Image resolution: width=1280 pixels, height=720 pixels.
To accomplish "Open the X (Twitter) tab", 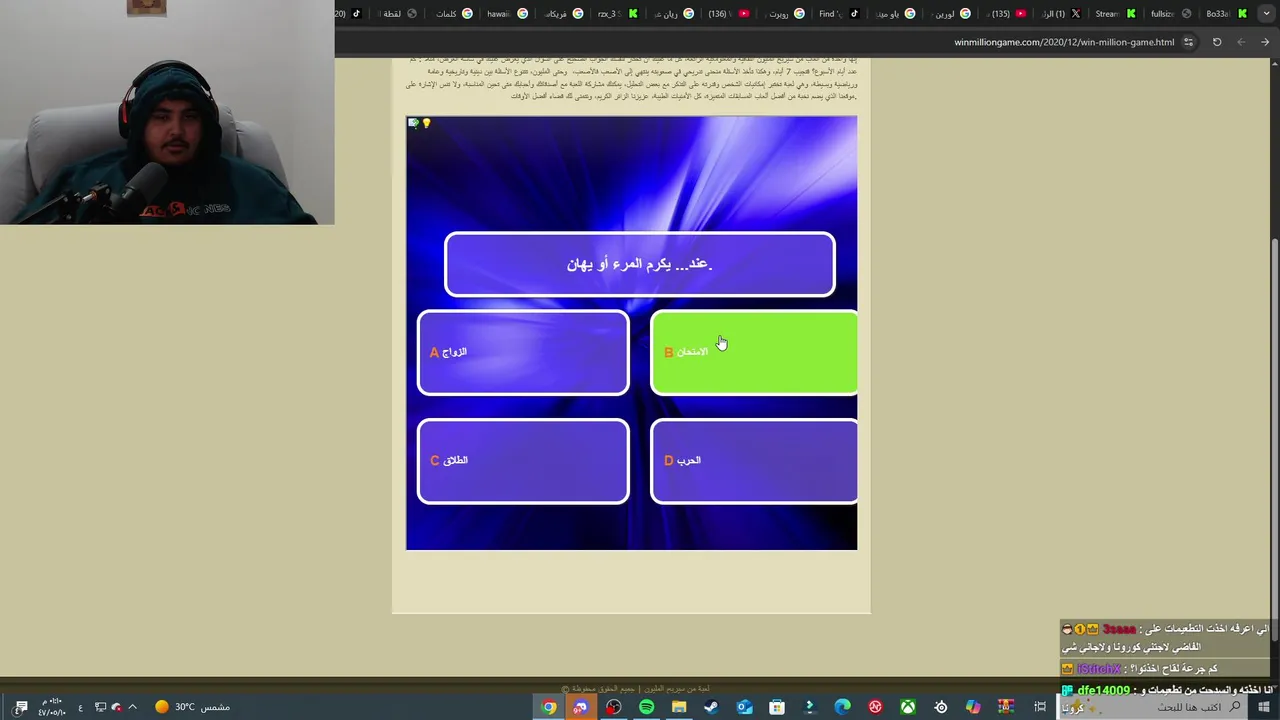I will coord(1060,14).
